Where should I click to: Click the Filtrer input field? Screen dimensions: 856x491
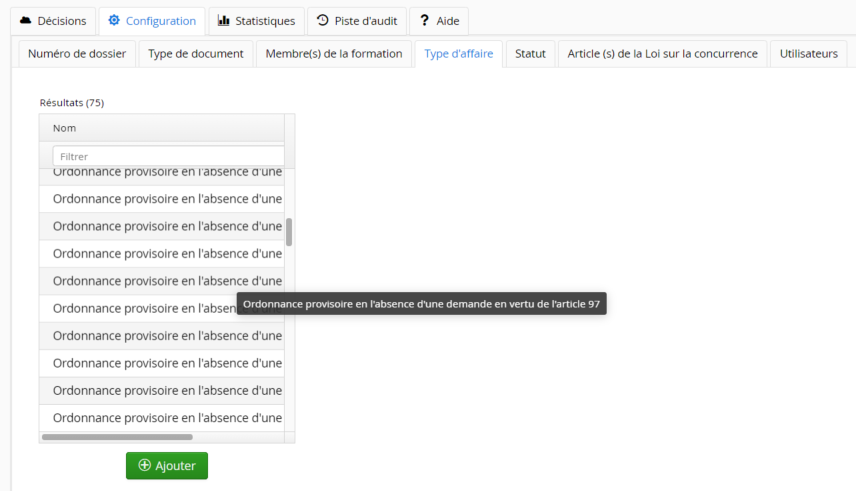(168, 157)
